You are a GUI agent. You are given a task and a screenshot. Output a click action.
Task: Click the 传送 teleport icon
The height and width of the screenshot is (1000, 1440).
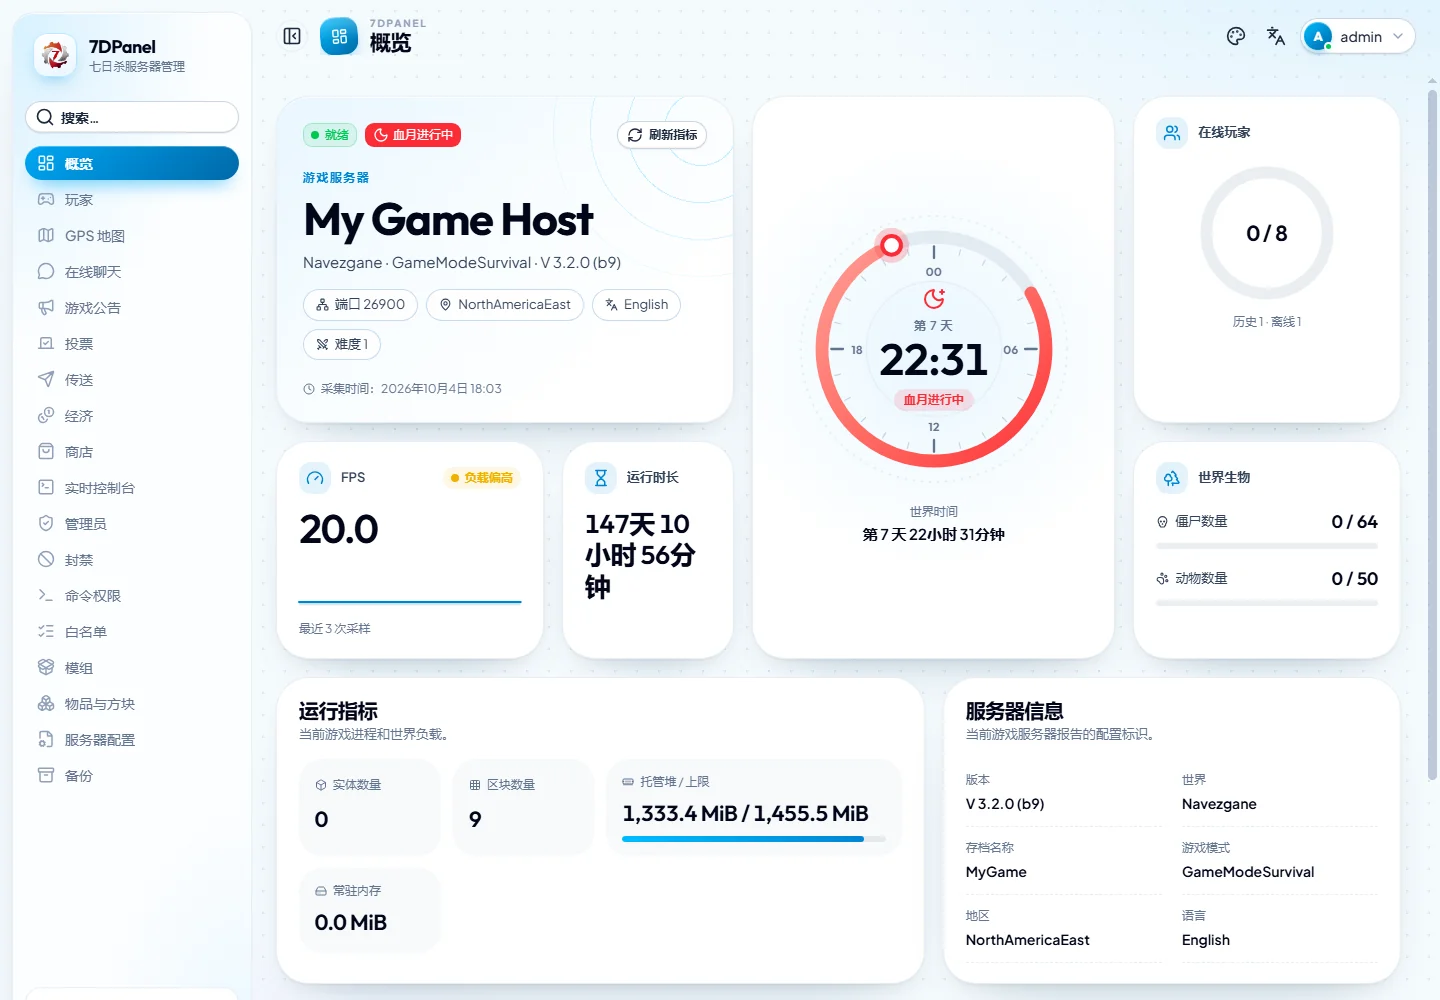click(46, 380)
